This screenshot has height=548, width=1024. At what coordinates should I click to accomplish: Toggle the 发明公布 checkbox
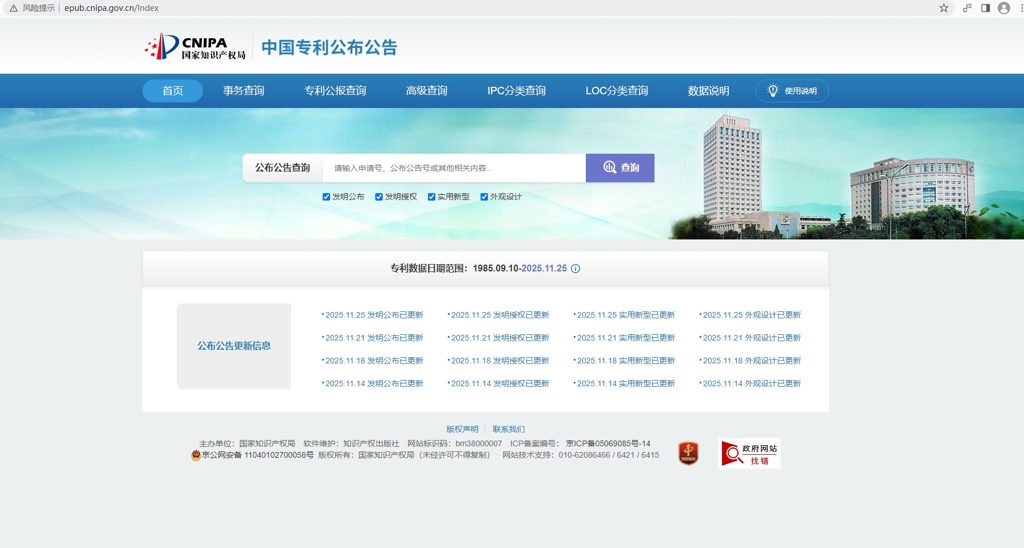point(326,197)
